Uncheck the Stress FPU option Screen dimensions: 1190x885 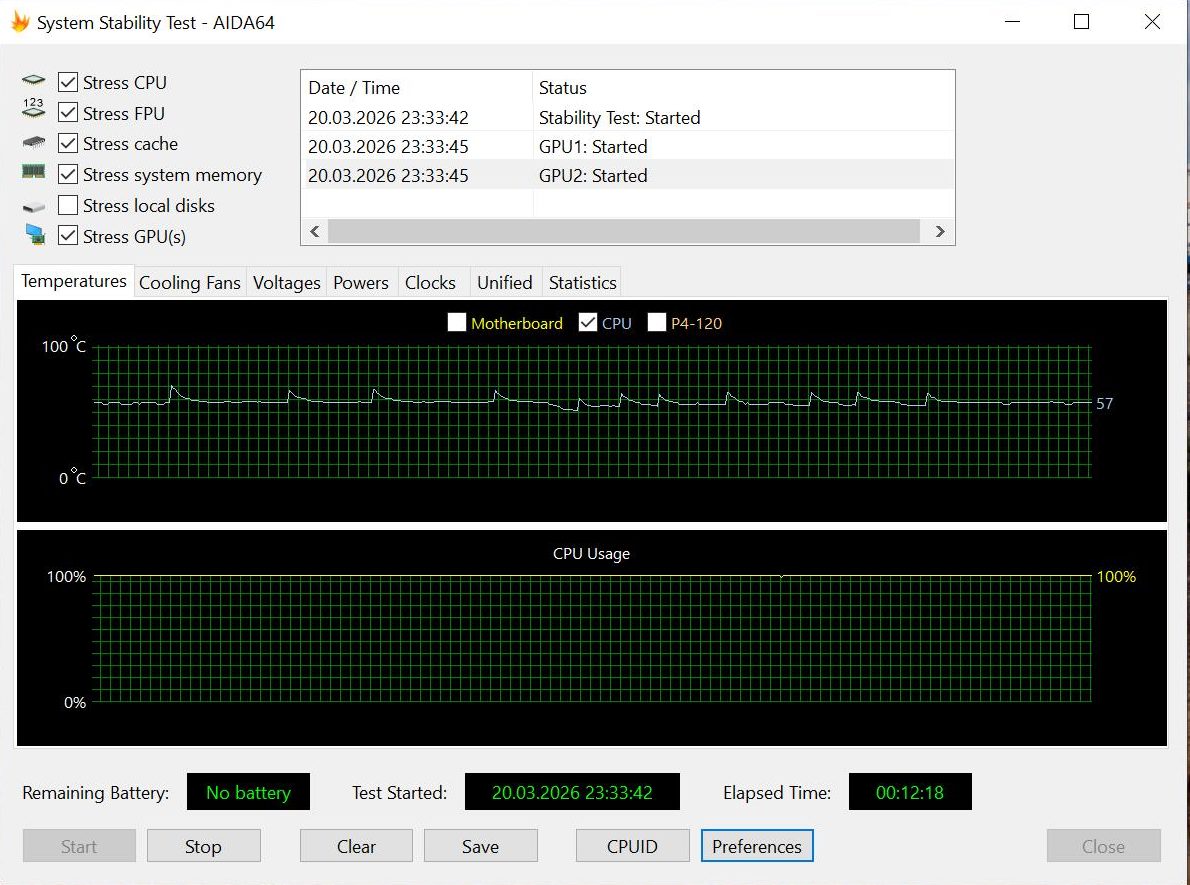(68, 112)
